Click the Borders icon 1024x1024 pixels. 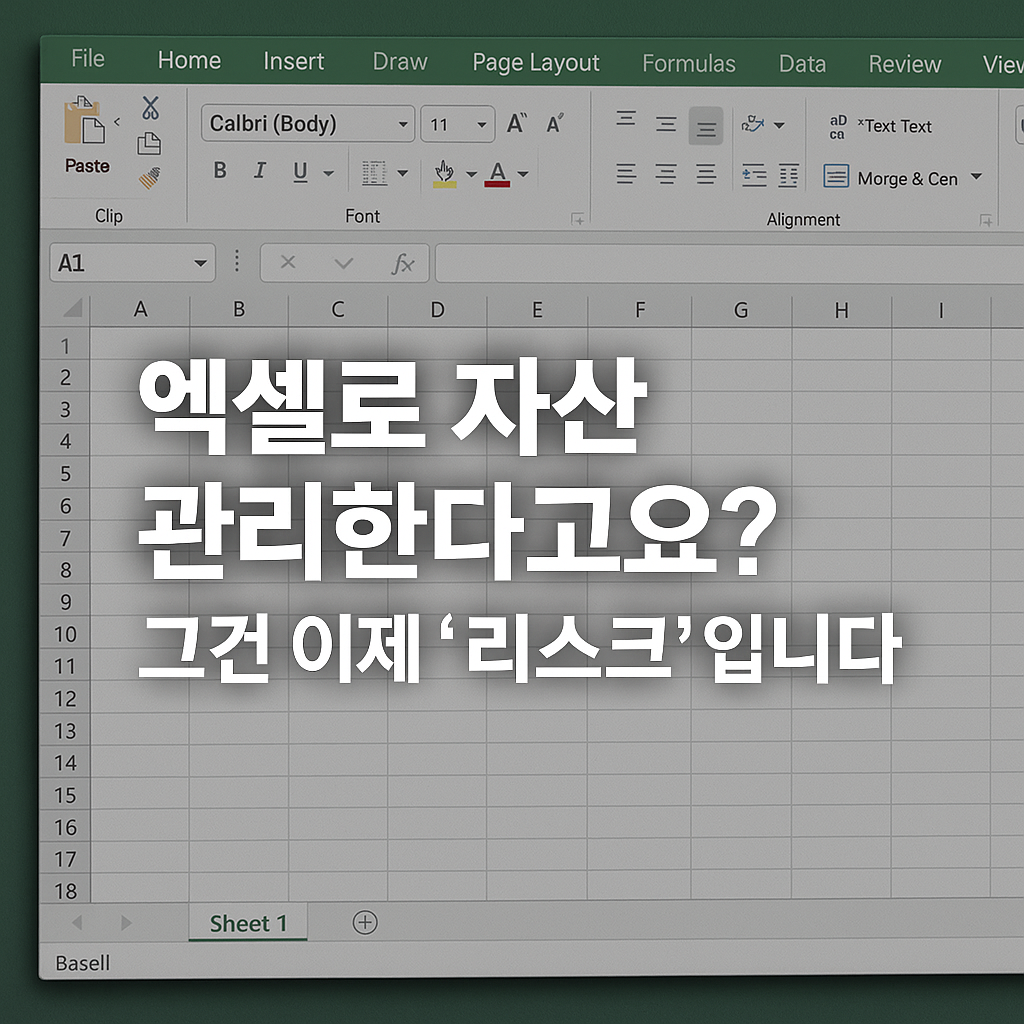click(374, 173)
